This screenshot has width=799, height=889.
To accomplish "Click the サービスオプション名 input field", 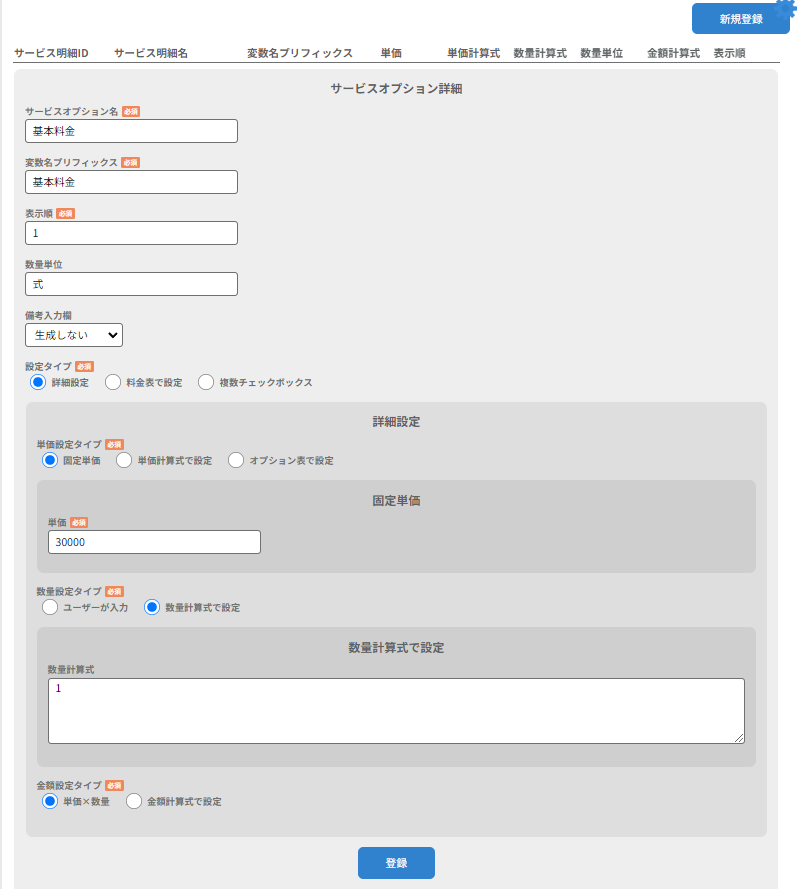I will 131,131.
